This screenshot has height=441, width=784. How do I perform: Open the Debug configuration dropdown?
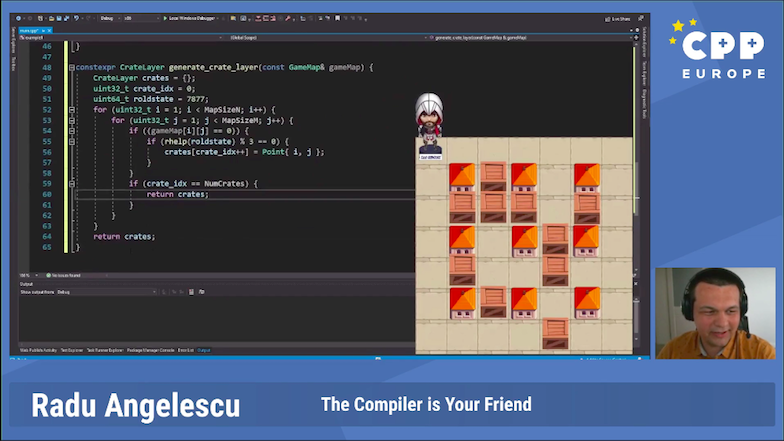point(110,18)
